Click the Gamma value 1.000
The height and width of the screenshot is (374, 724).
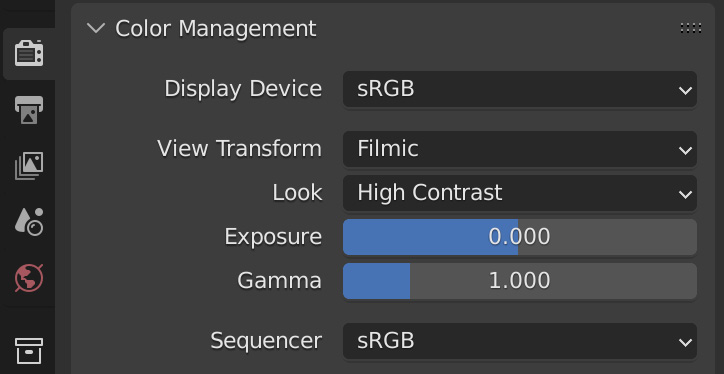519,281
